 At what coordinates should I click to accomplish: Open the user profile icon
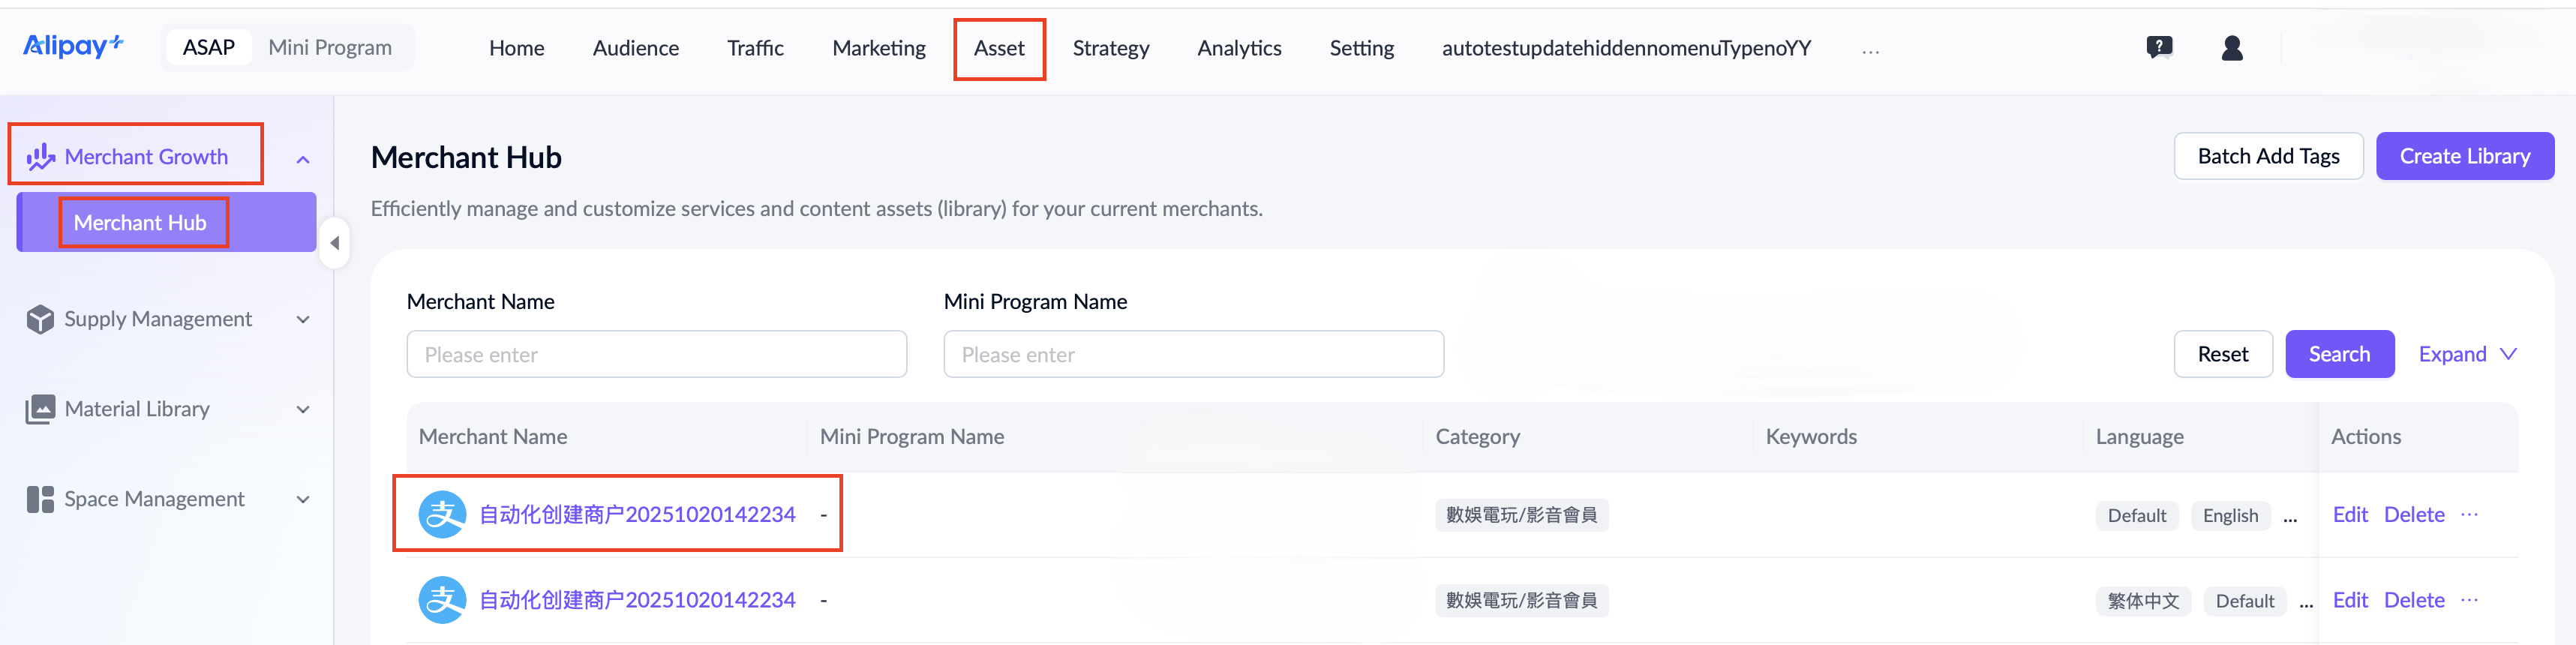coord(2231,48)
